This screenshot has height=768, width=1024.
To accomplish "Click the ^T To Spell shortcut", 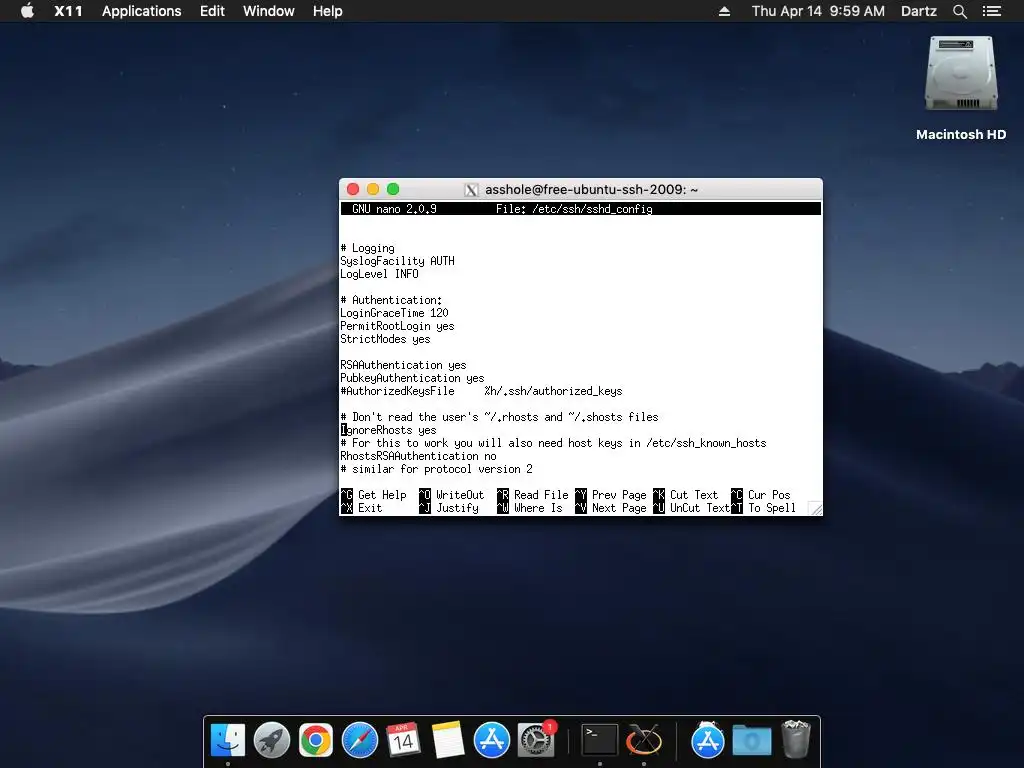I will click(x=763, y=509).
